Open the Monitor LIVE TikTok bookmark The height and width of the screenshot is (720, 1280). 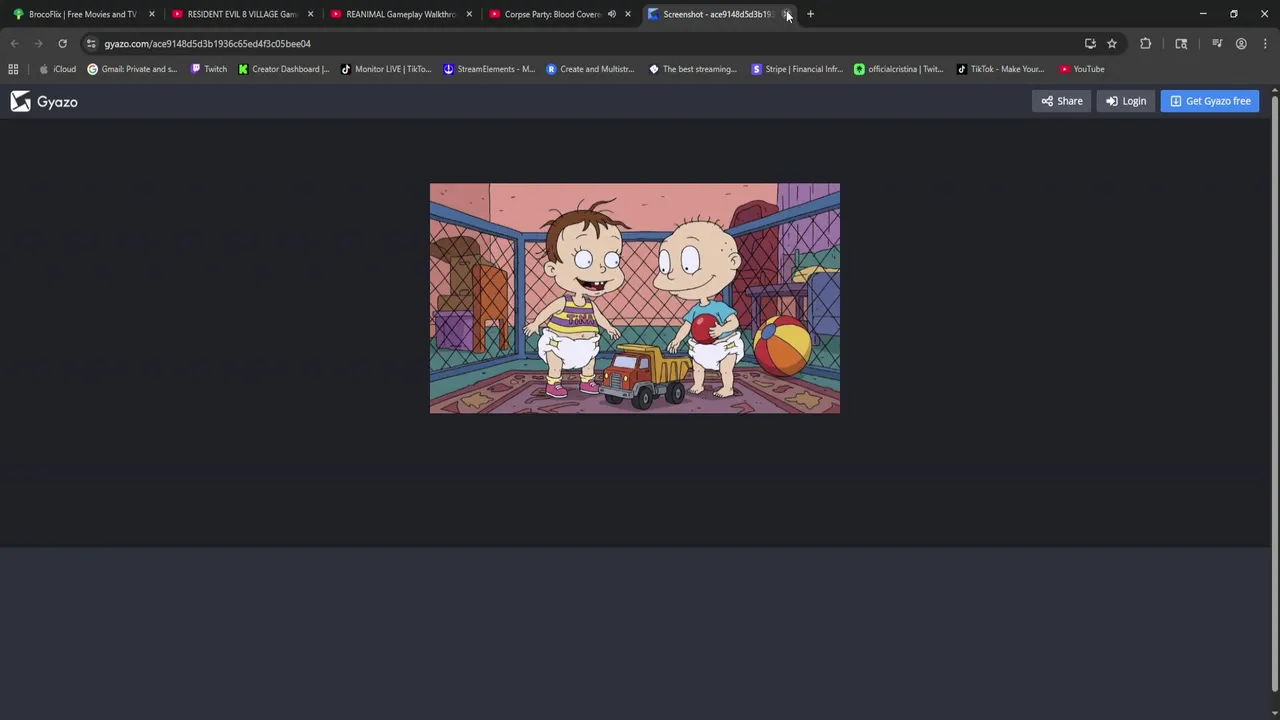[386, 69]
